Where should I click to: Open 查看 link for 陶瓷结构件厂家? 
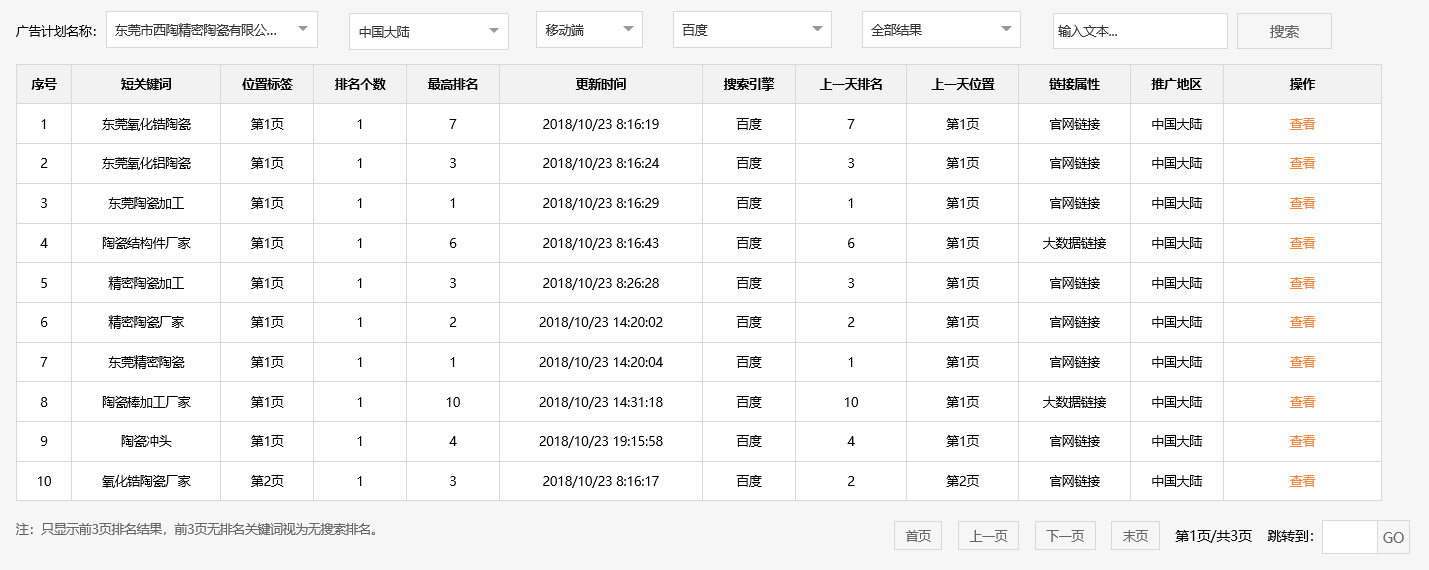click(x=1302, y=243)
